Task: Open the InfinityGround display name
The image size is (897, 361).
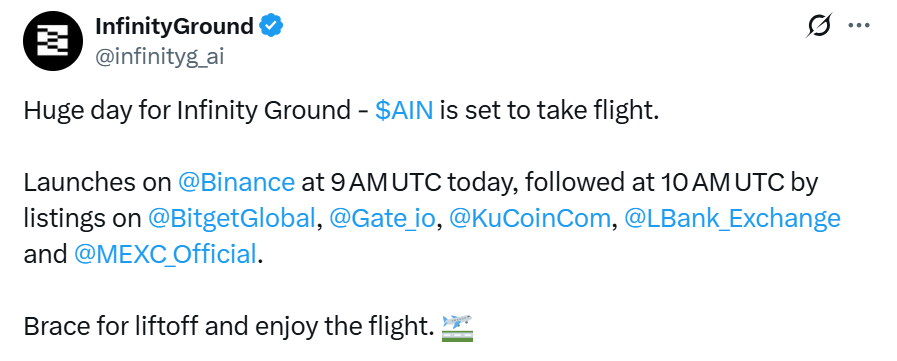Action: click(x=174, y=26)
